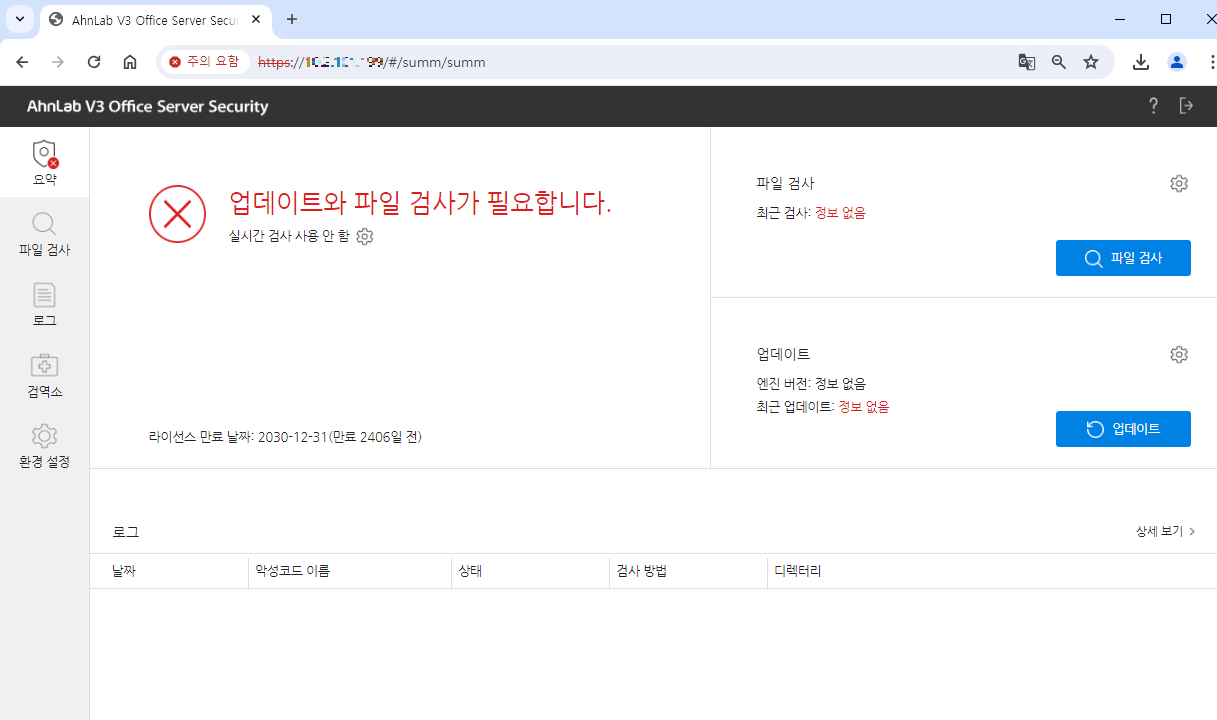
Task: Click the blue 업데이트 button
Action: [1123, 429]
